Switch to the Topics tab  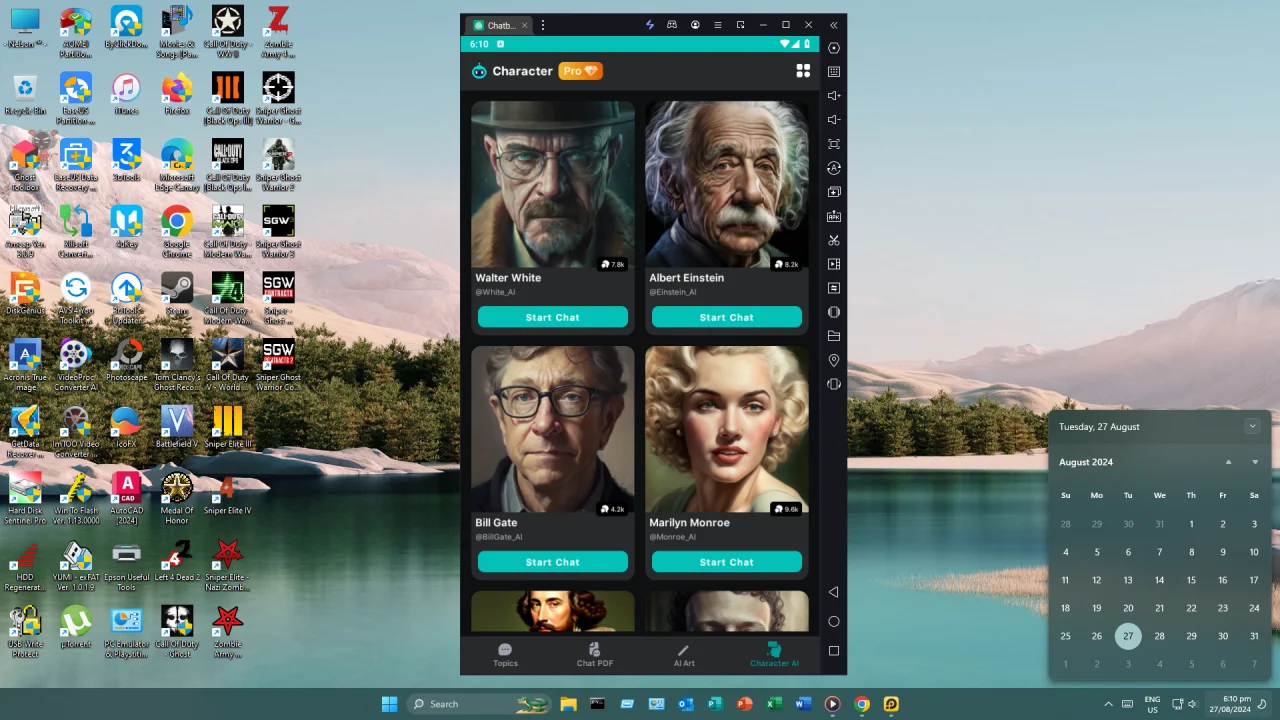[x=505, y=655]
